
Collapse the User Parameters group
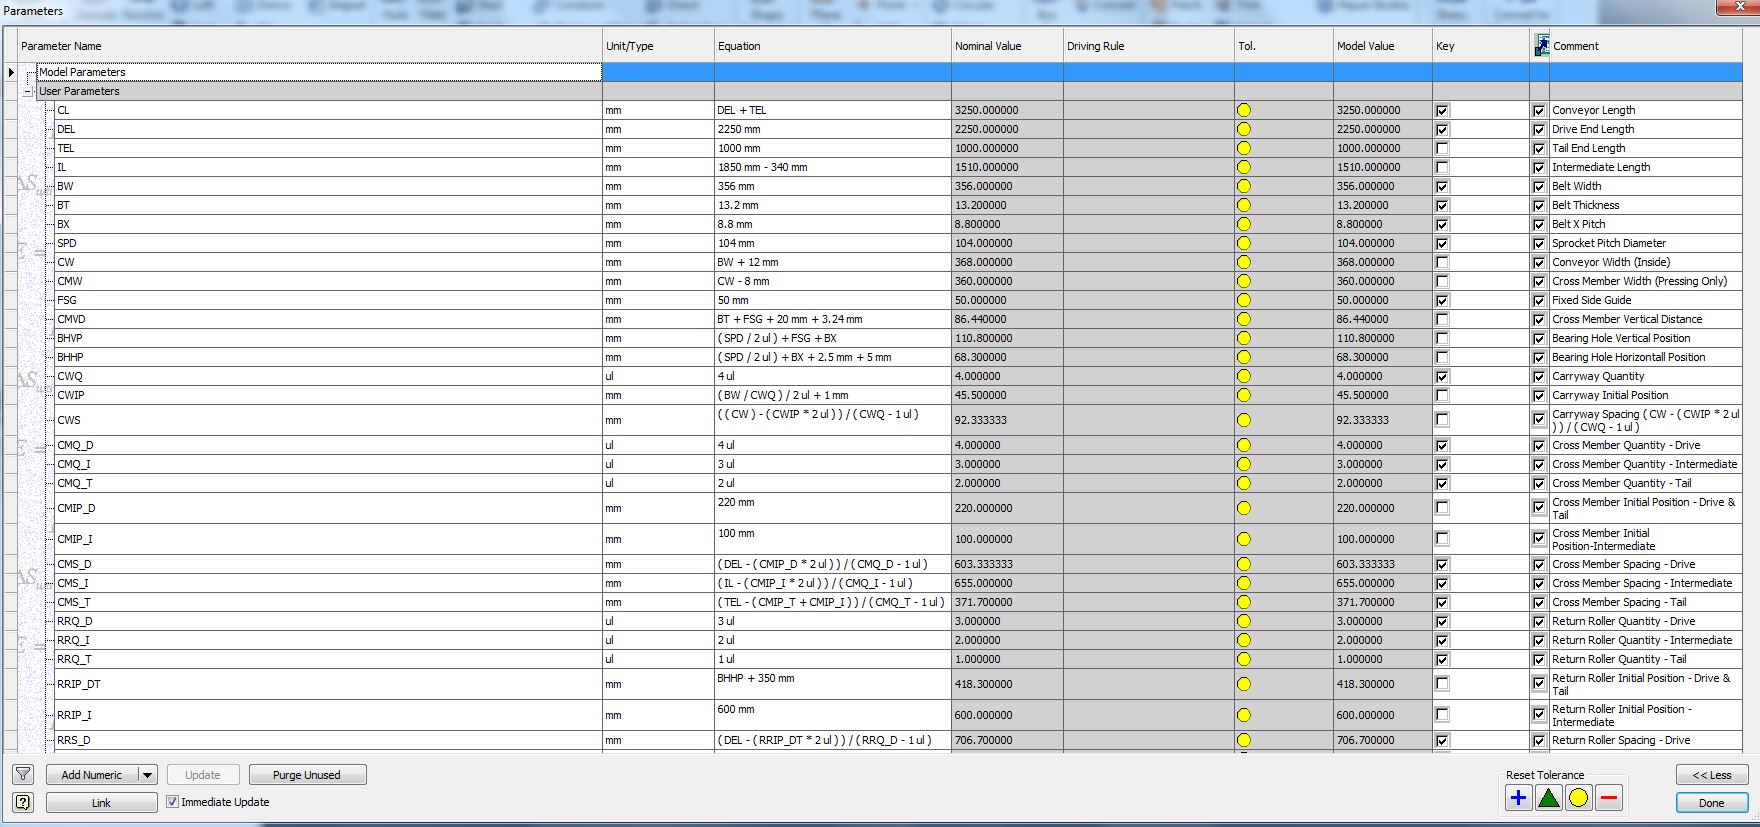pos(28,91)
